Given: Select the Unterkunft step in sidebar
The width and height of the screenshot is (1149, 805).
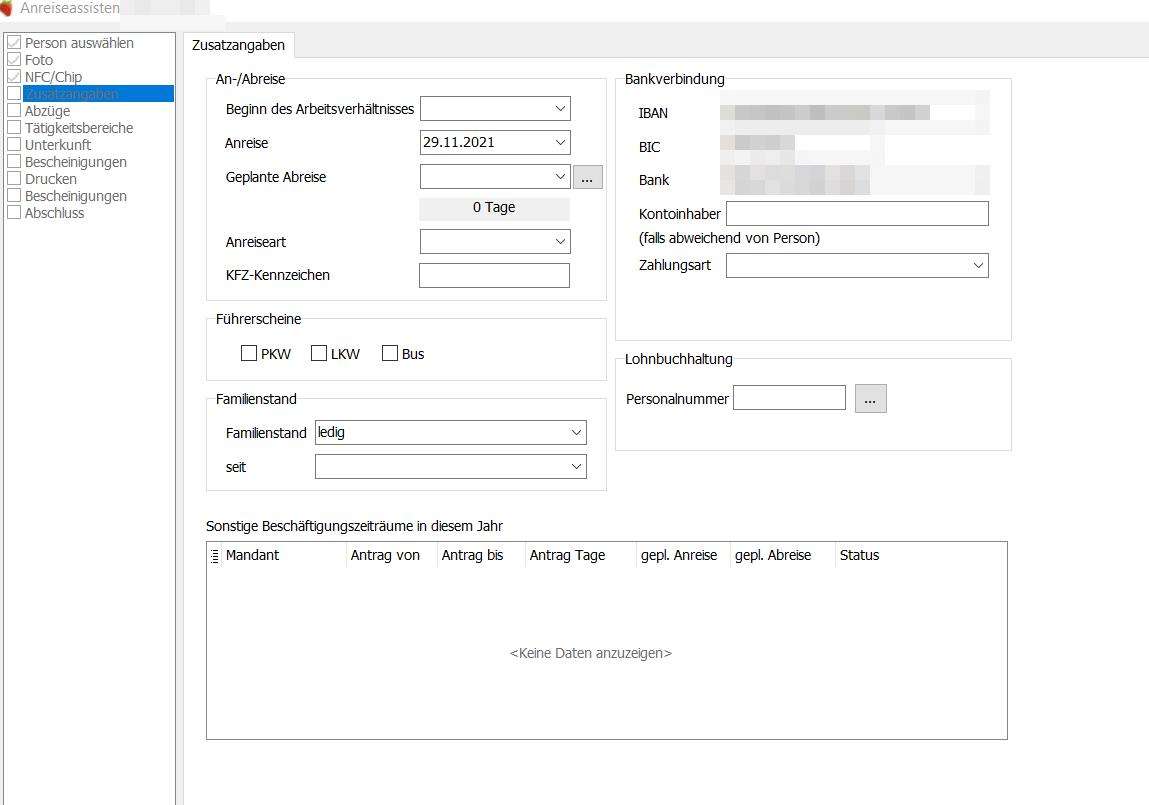Looking at the screenshot, I should [x=58, y=145].
